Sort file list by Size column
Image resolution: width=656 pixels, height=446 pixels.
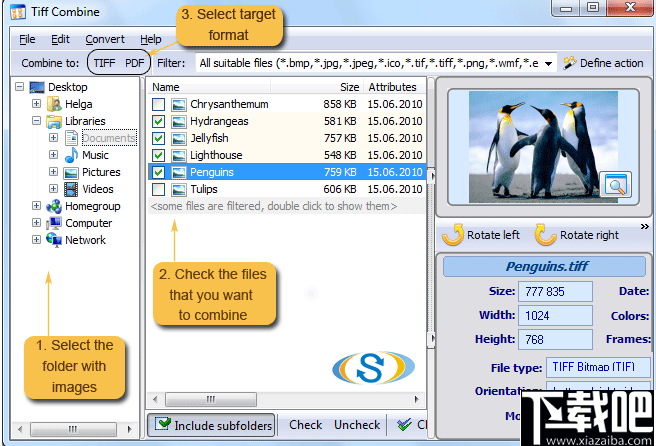tap(317, 87)
